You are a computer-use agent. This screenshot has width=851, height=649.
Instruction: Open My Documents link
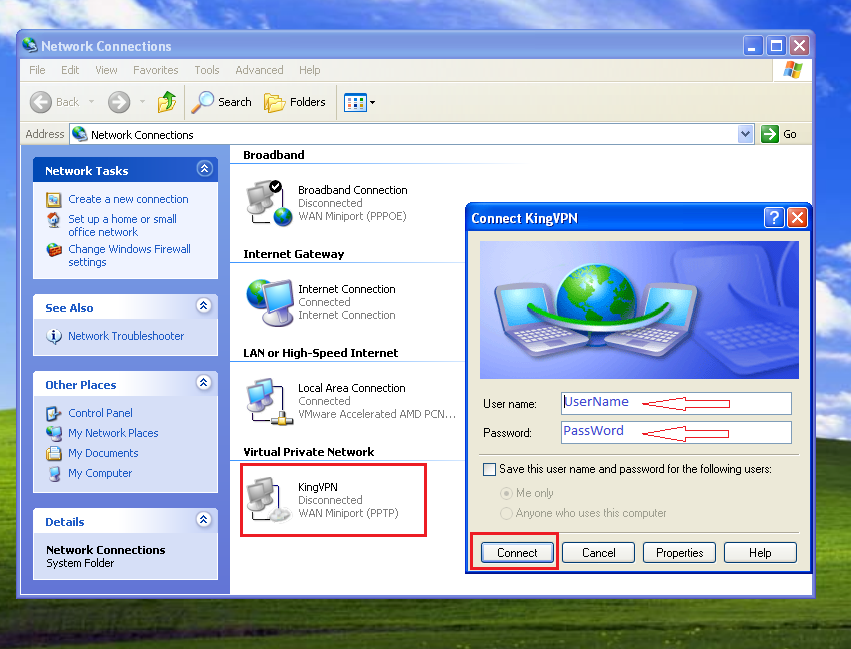tap(103, 453)
